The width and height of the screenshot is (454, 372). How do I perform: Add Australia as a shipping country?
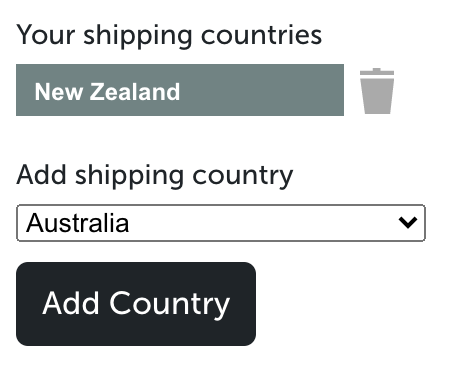pos(136,304)
